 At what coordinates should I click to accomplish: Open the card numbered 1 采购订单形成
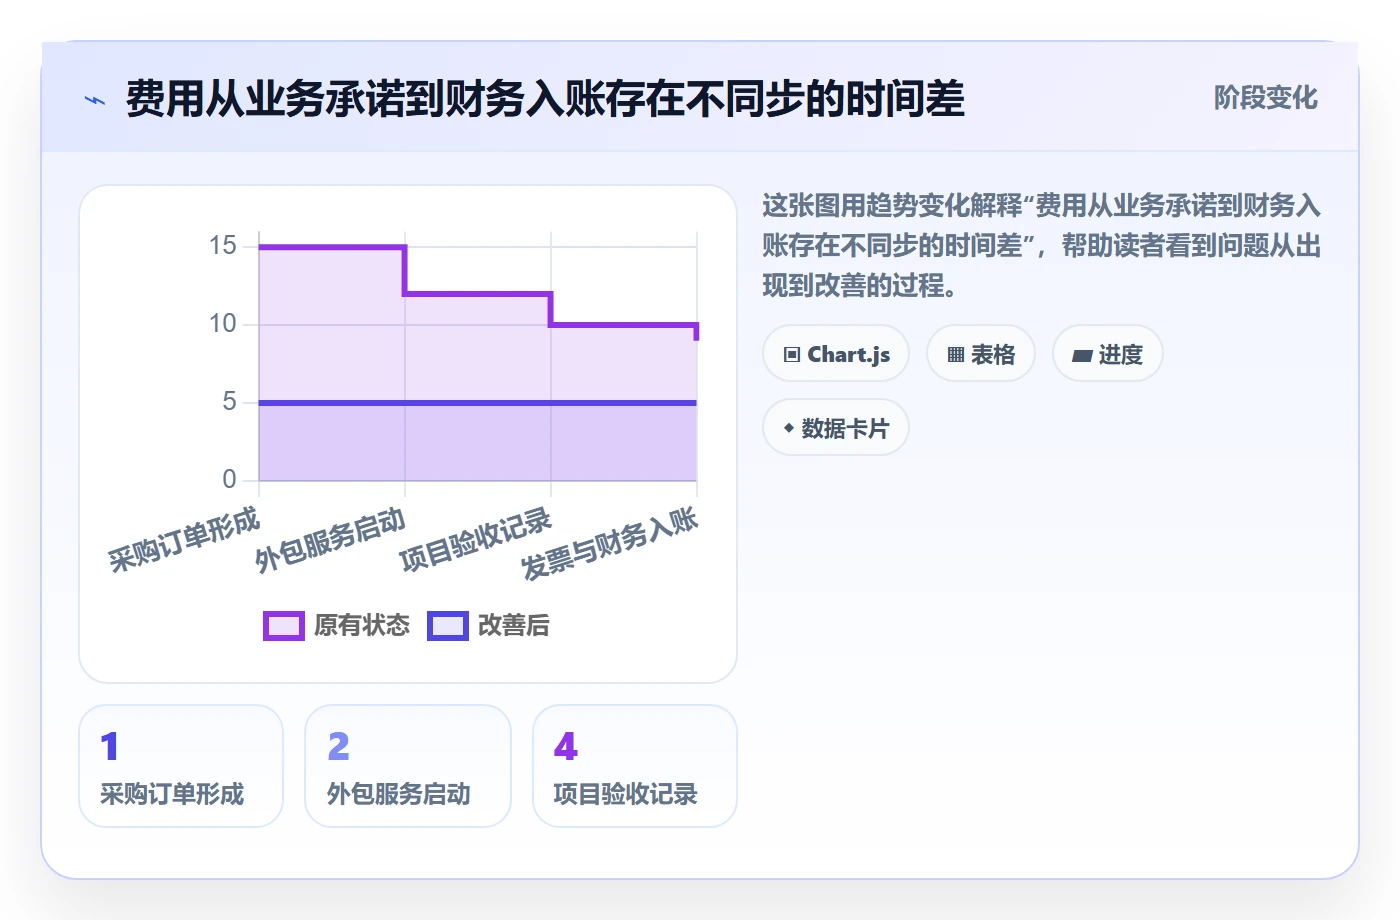(181, 766)
